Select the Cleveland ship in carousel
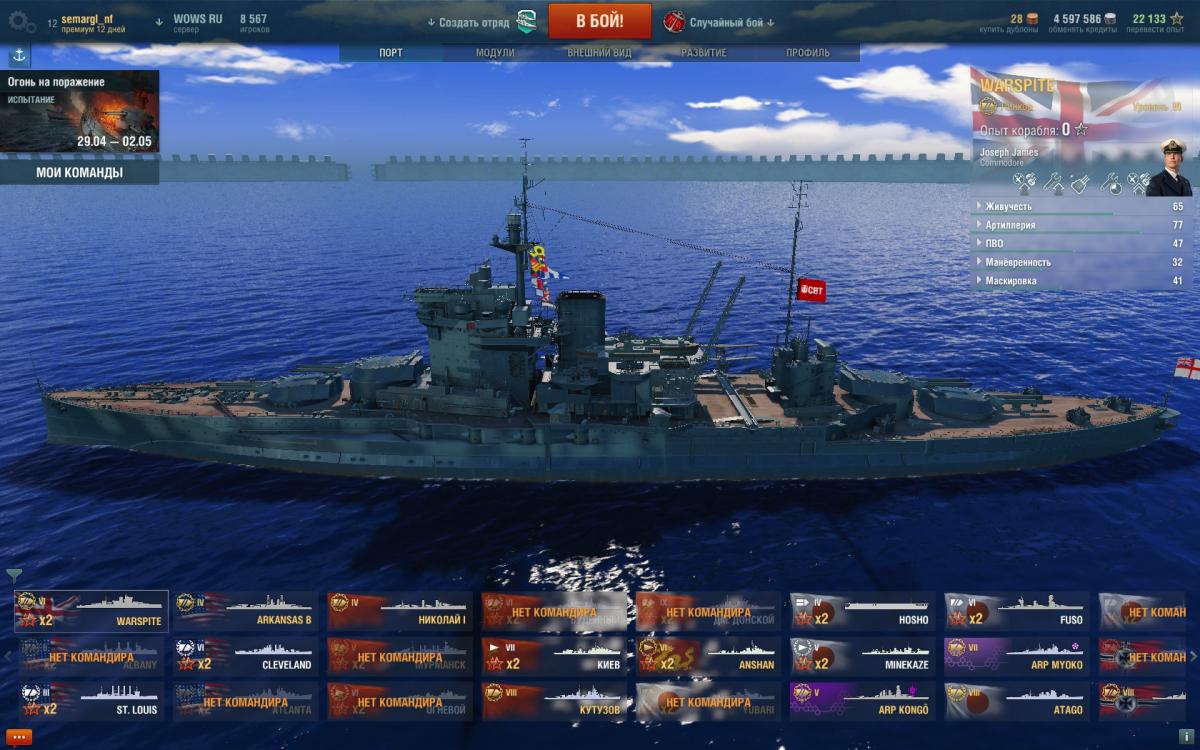The width and height of the screenshot is (1200, 750). (x=246, y=656)
